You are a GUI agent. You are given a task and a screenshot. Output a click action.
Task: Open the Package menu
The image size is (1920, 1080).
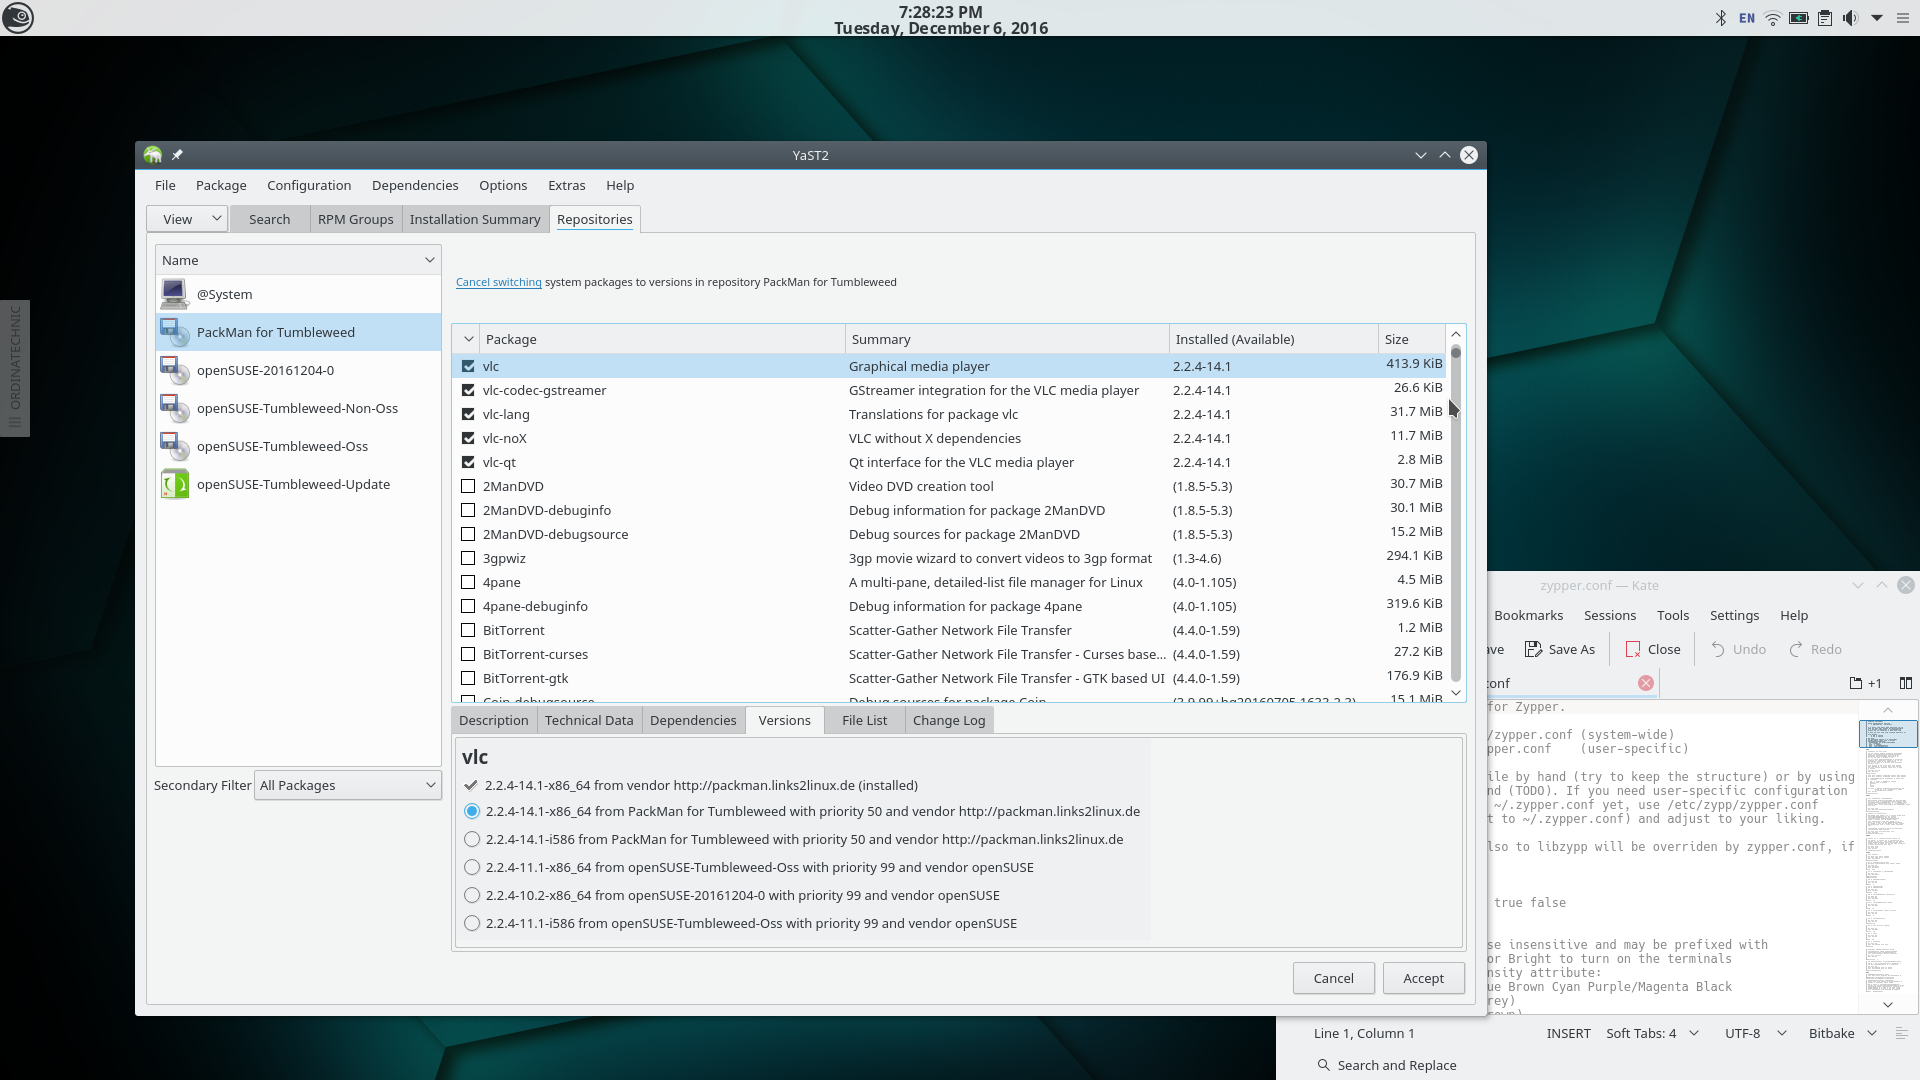click(221, 185)
